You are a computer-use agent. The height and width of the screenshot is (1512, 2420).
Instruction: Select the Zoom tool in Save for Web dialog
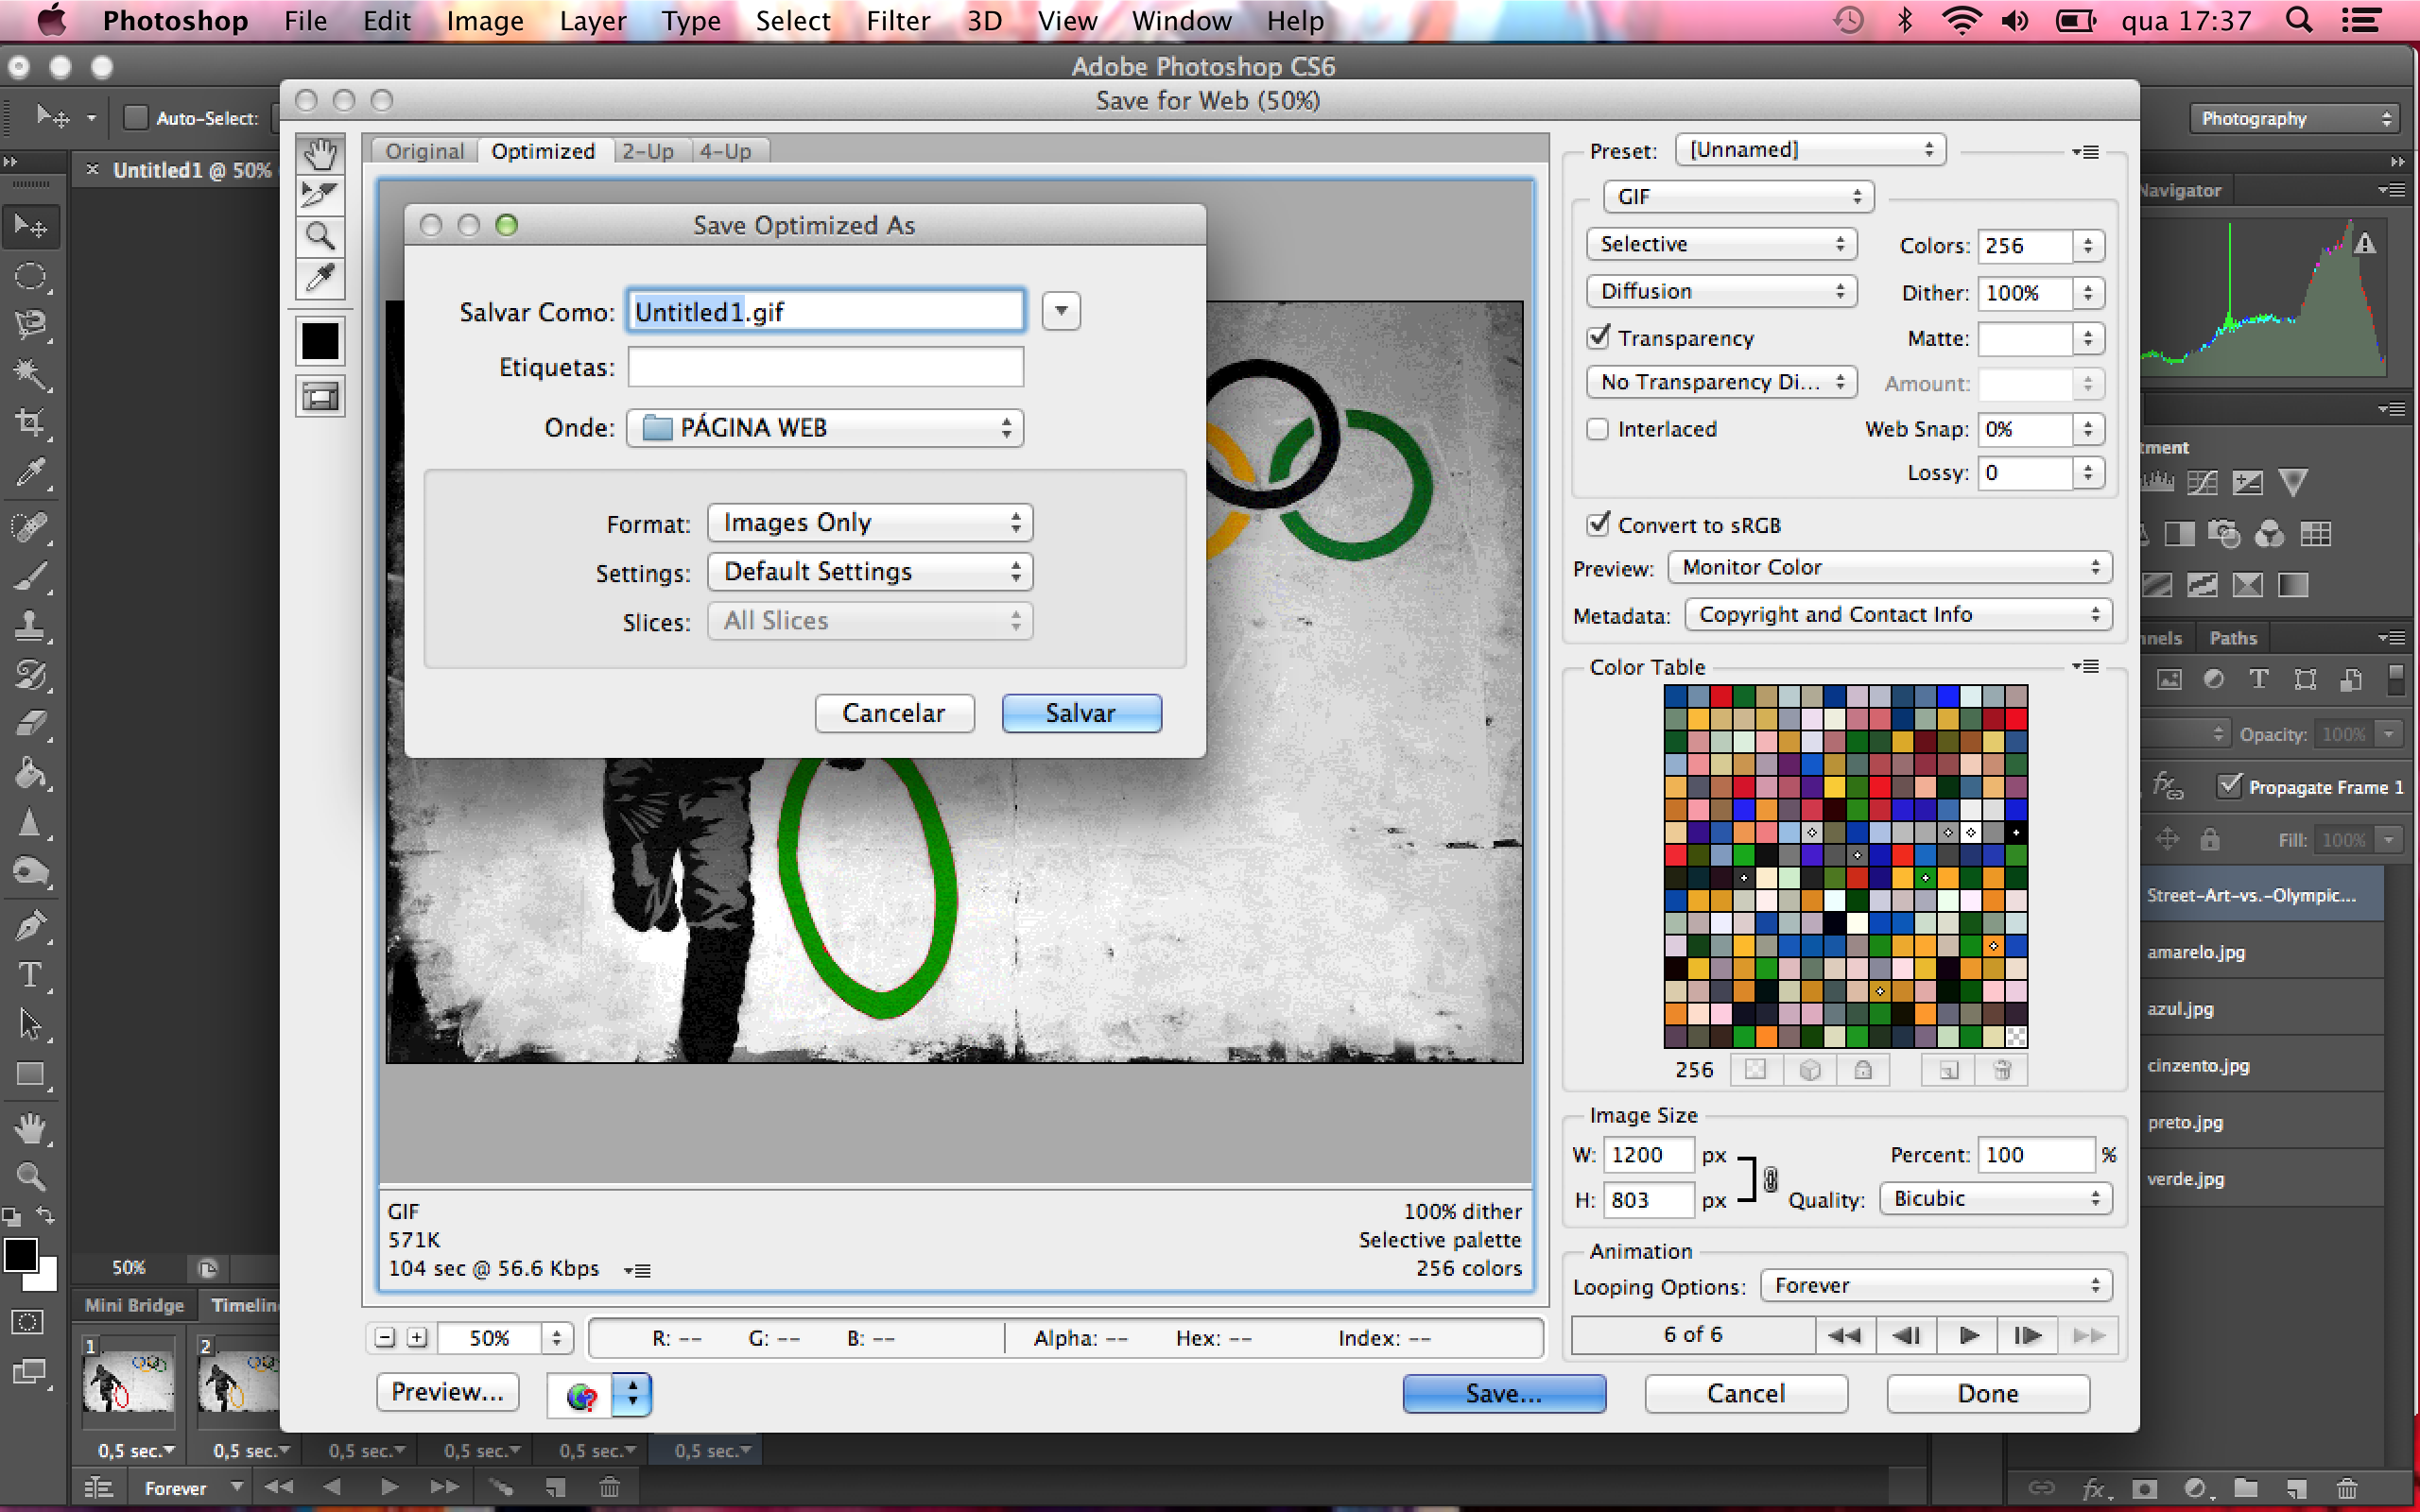[320, 236]
